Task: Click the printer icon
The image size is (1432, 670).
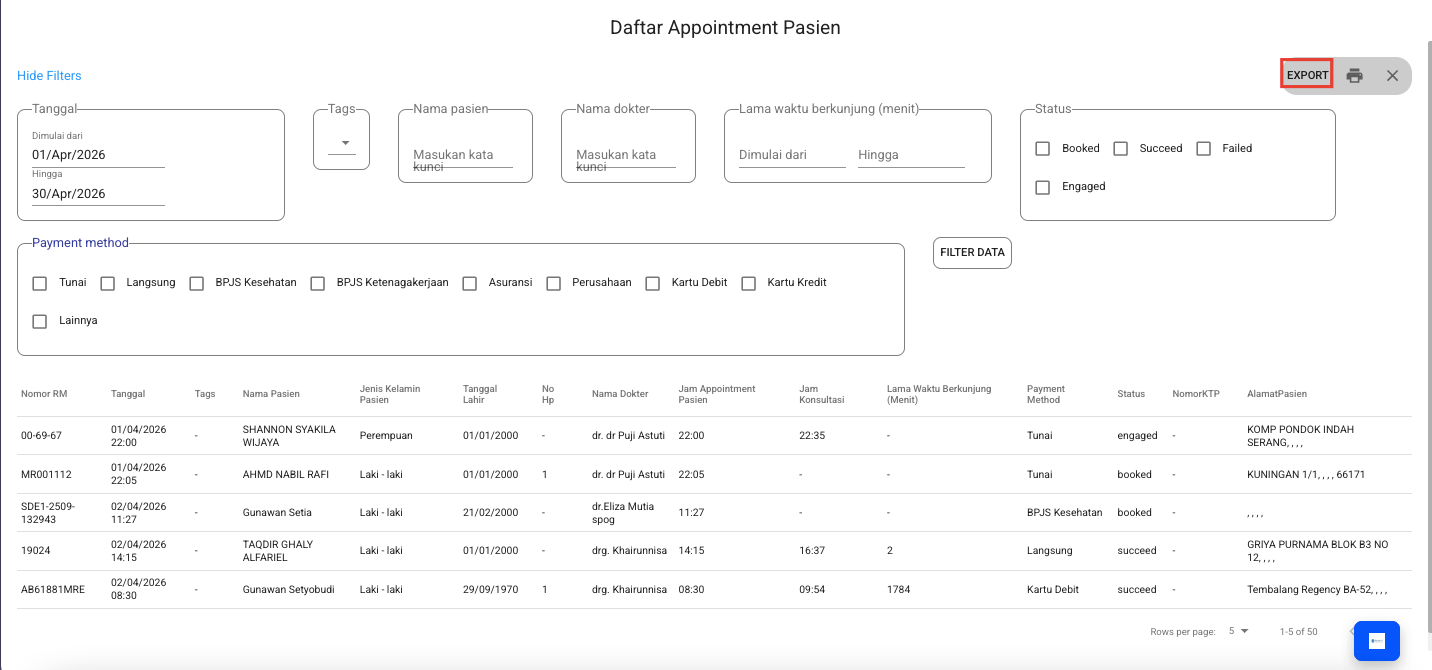Action: [x=1354, y=76]
